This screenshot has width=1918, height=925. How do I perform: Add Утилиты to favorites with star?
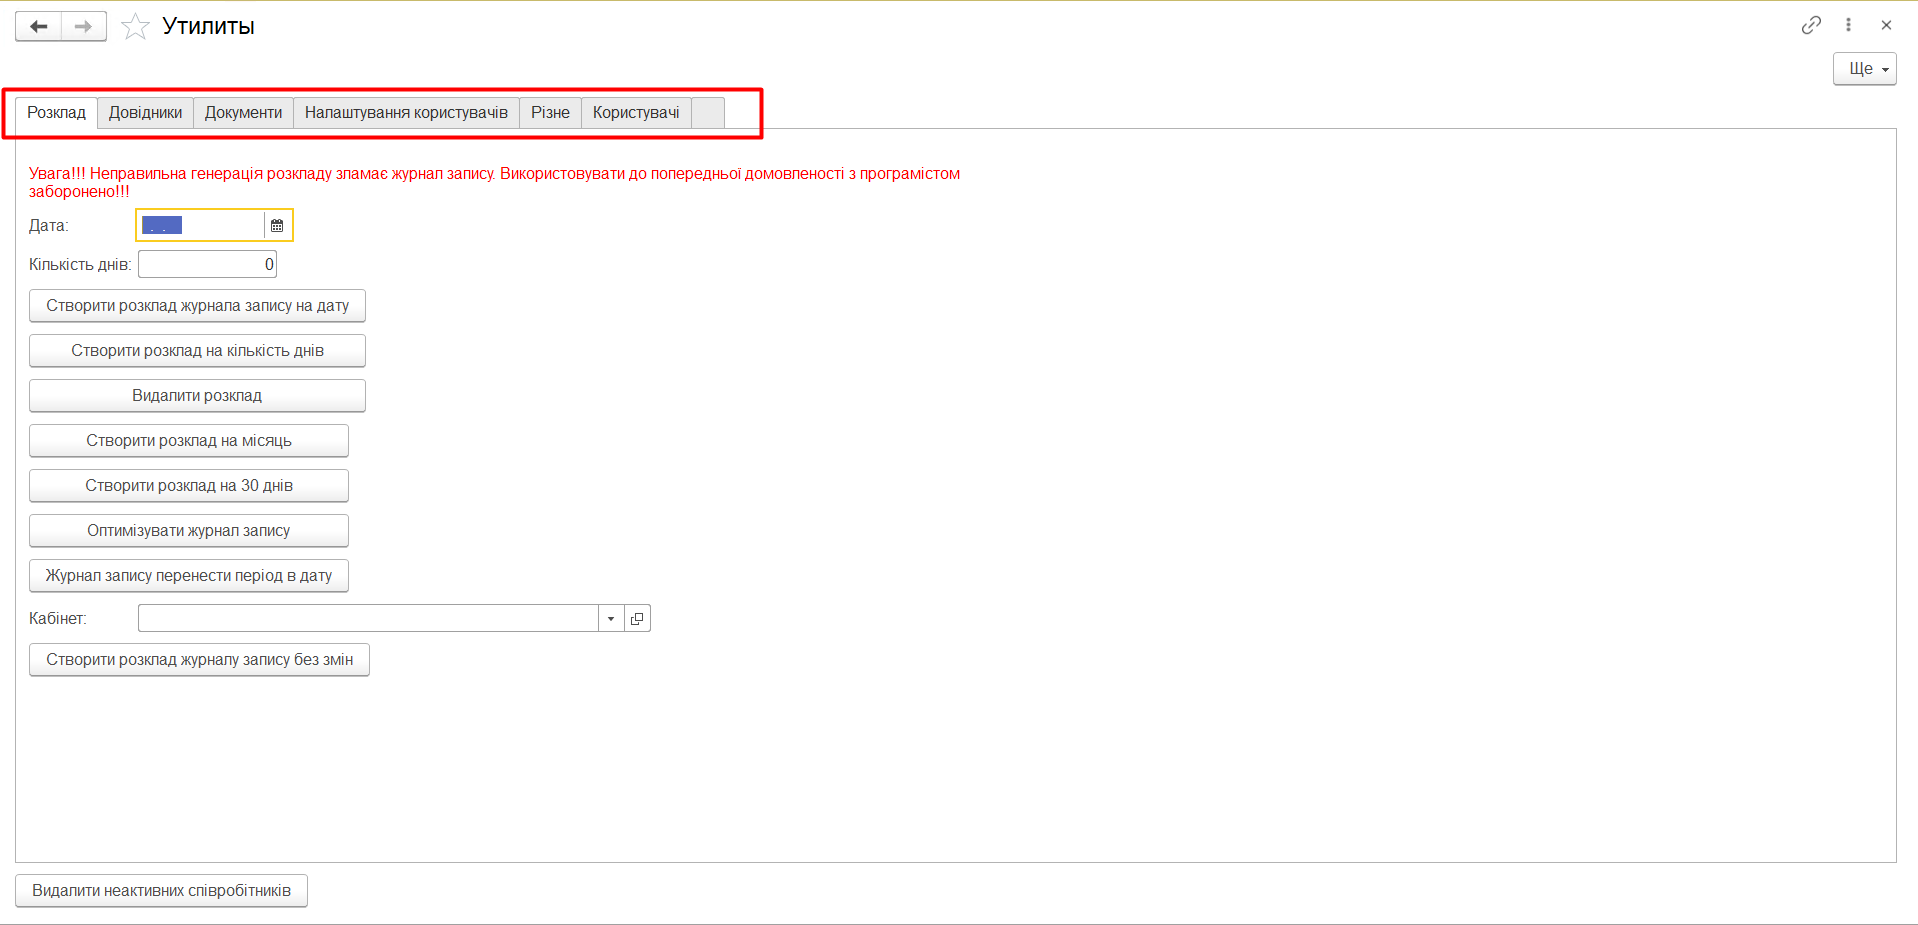tap(135, 27)
